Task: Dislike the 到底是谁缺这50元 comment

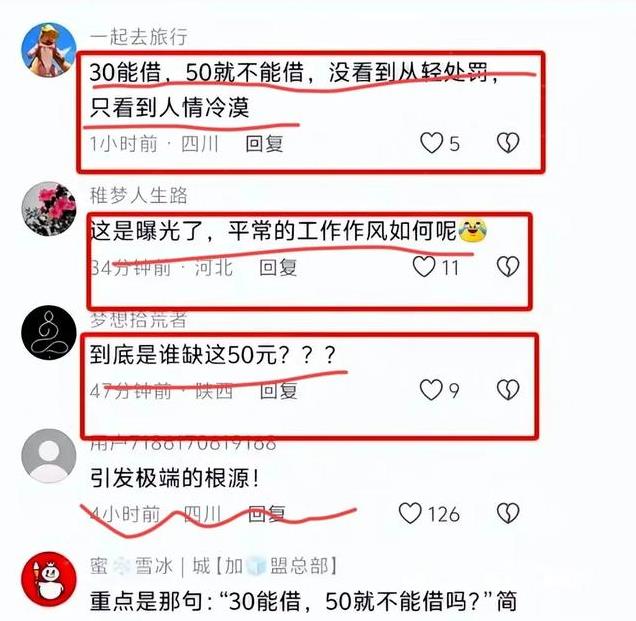Action: tap(508, 390)
